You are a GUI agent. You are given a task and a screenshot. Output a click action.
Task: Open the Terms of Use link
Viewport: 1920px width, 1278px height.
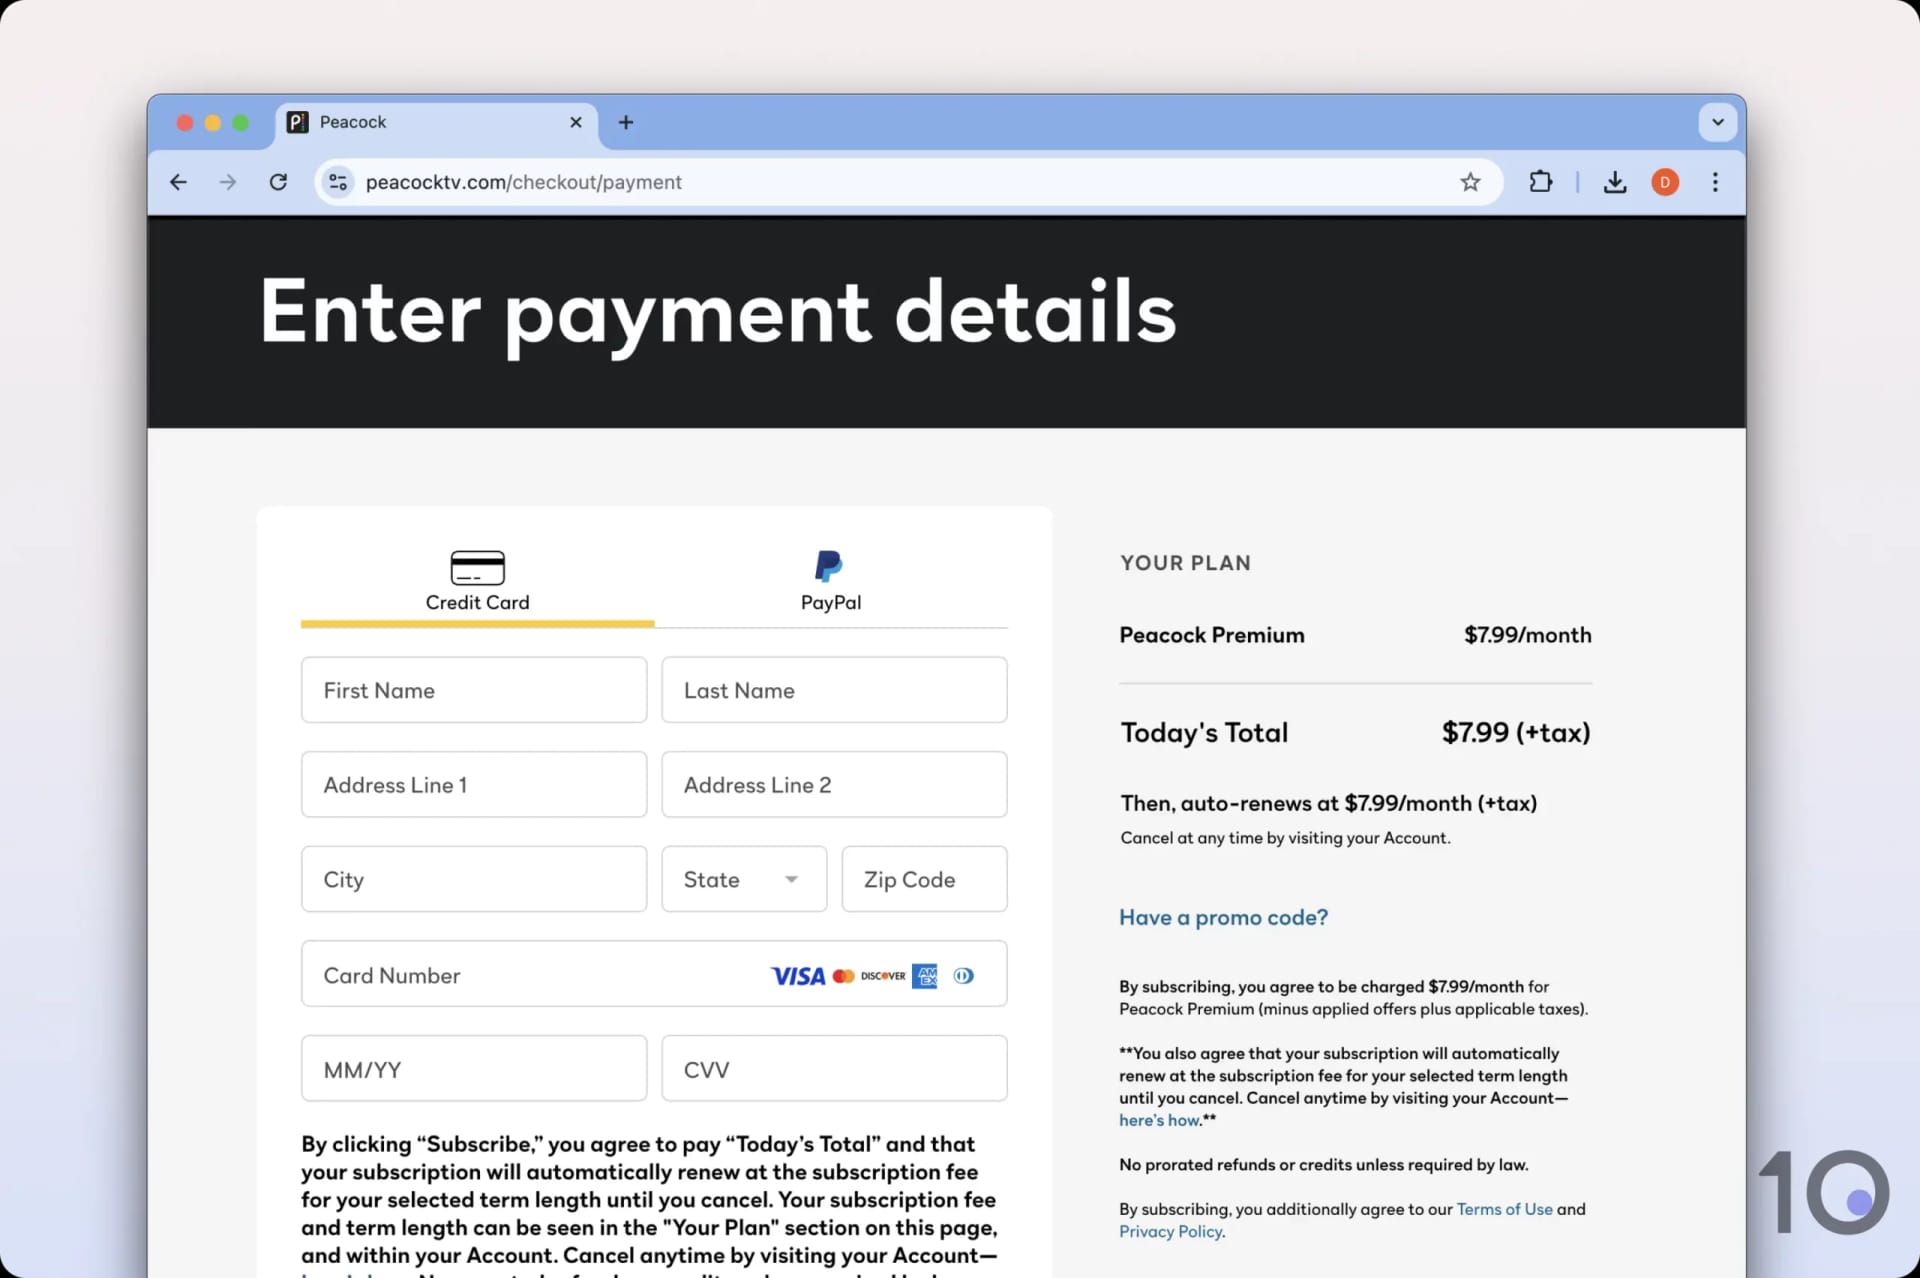pyautogui.click(x=1504, y=1209)
